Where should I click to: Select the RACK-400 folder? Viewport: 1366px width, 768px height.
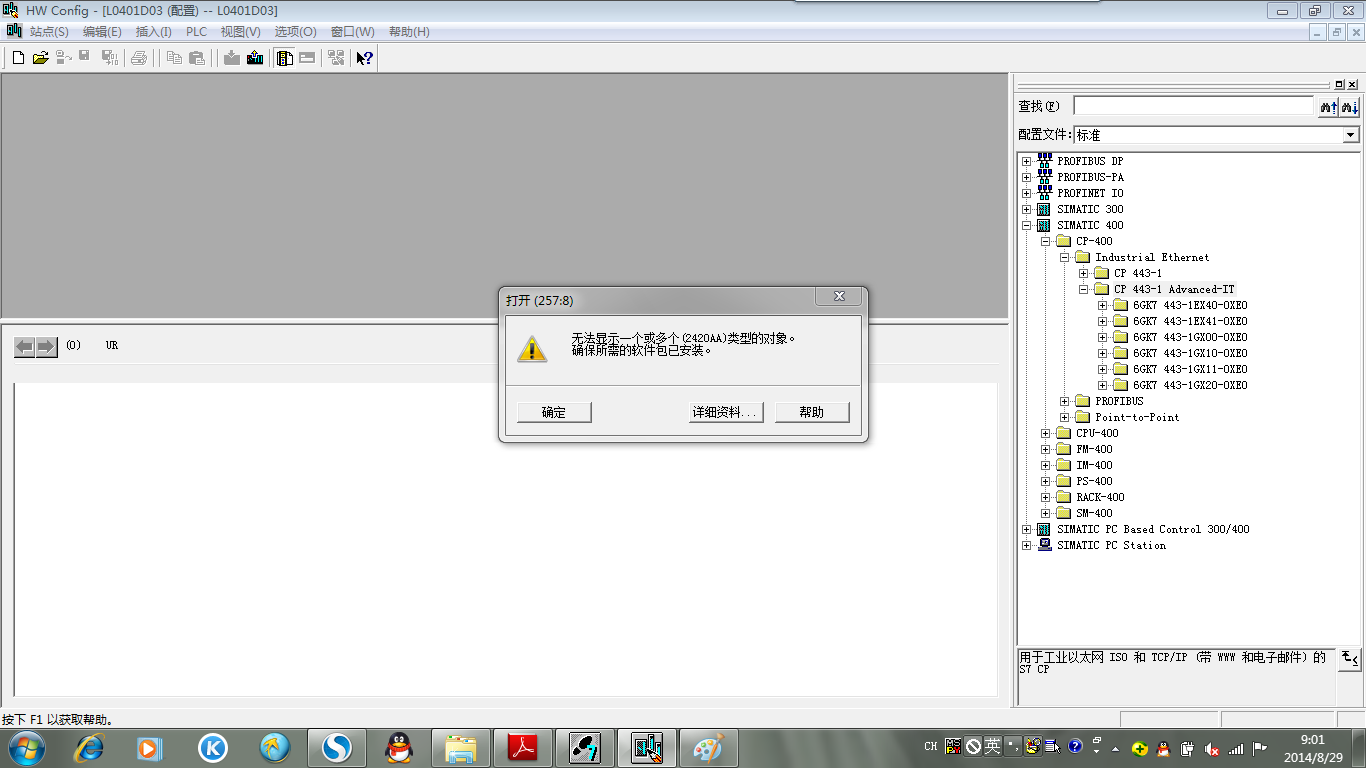[1100, 497]
